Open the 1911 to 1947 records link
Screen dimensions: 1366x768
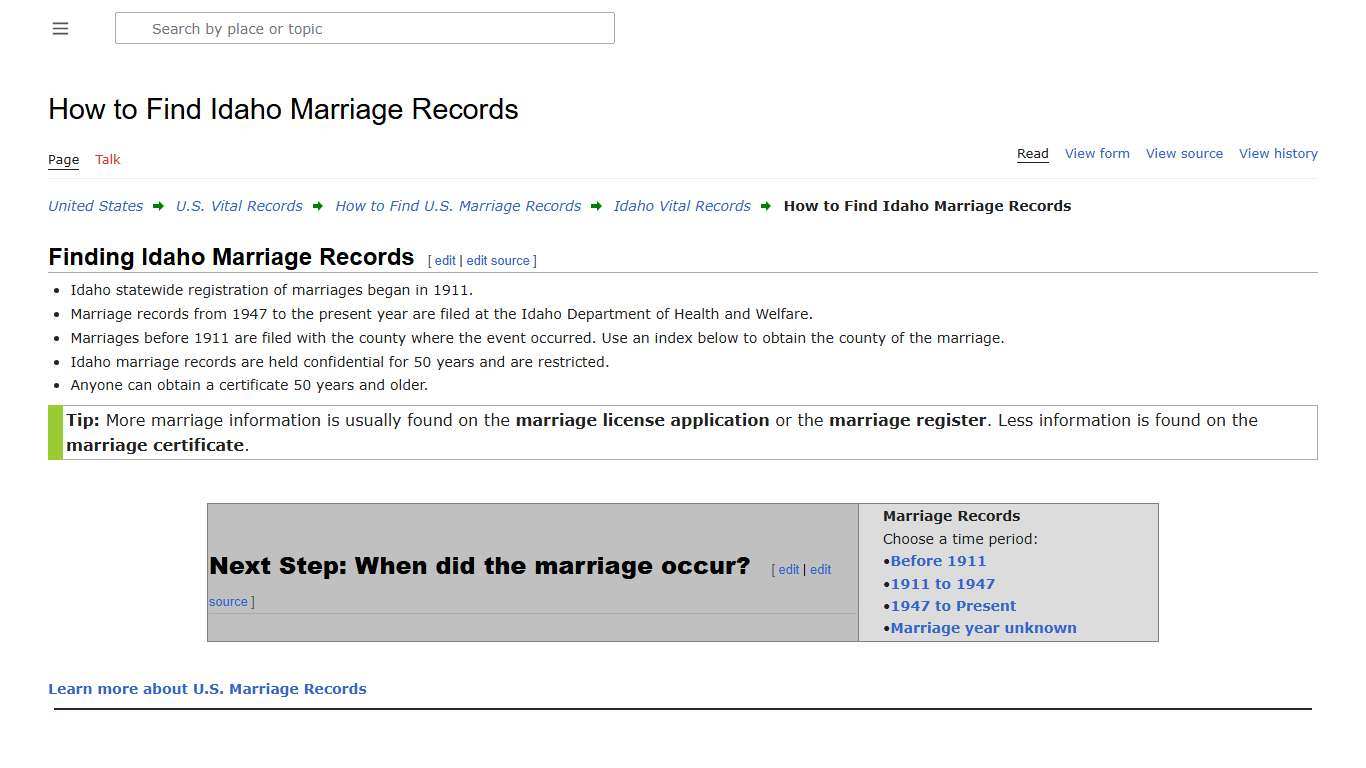(x=942, y=583)
